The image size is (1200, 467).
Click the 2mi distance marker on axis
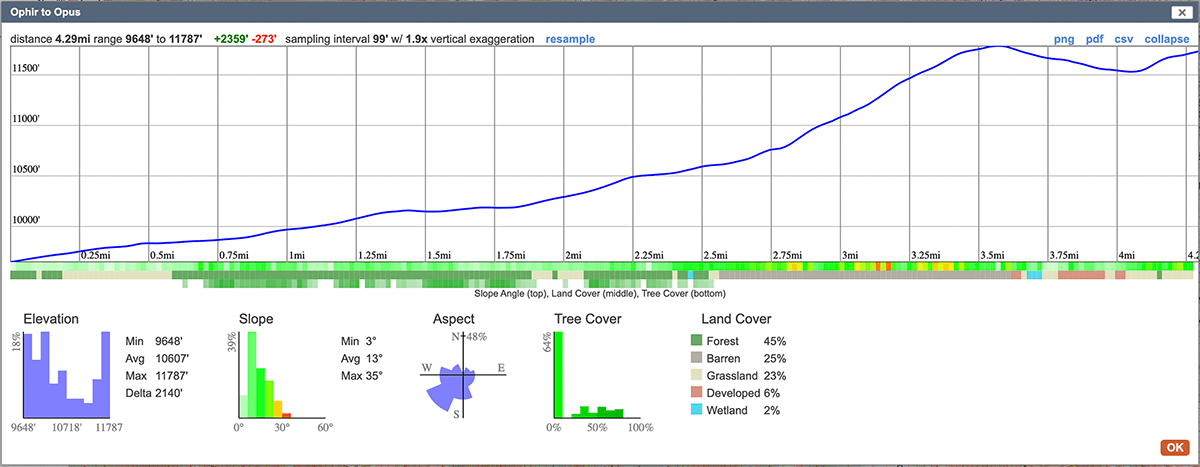pyautogui.click(x=573, y=256)
